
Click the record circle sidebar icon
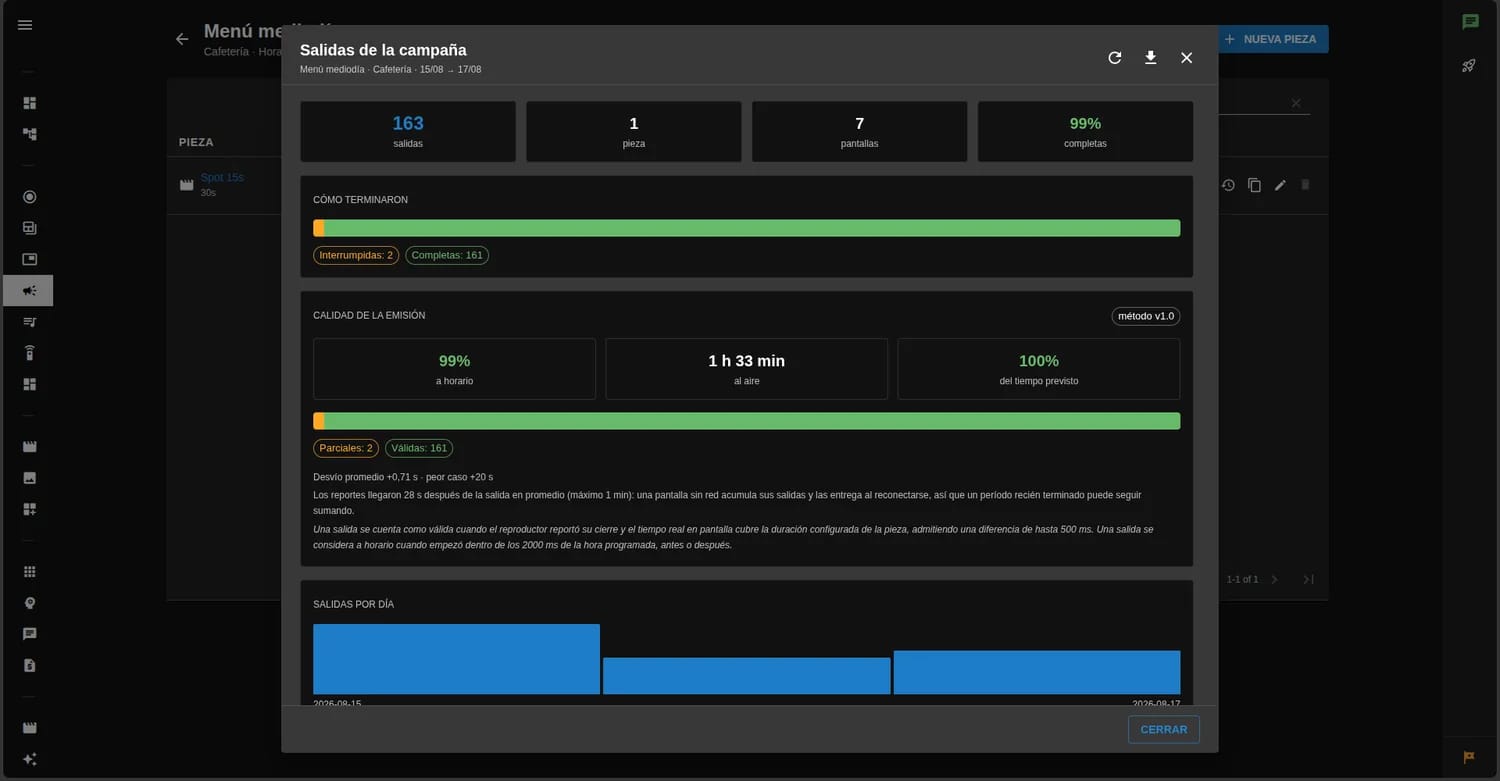point(30,197)
